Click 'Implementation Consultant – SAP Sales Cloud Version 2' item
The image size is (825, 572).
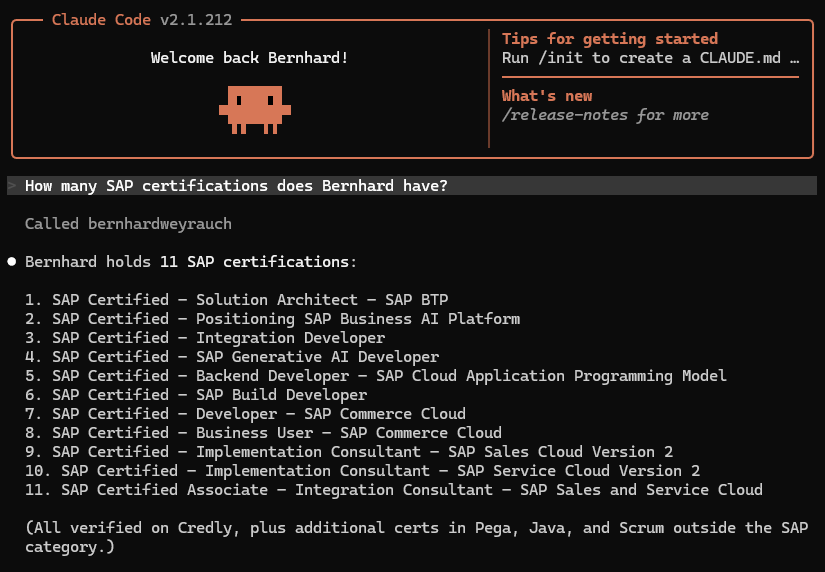349,451
